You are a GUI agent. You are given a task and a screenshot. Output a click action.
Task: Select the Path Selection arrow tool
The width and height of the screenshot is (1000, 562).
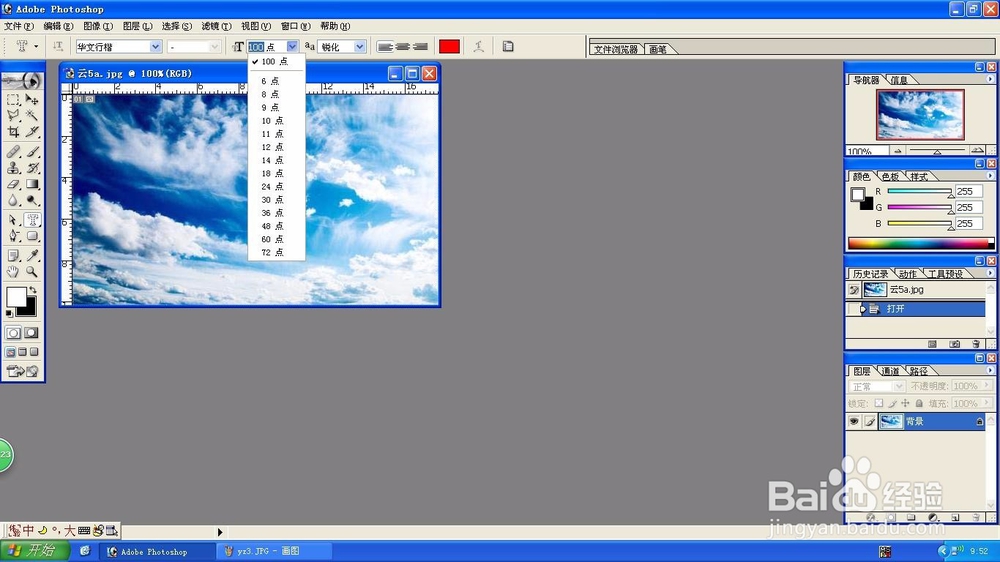click(13, 220)
